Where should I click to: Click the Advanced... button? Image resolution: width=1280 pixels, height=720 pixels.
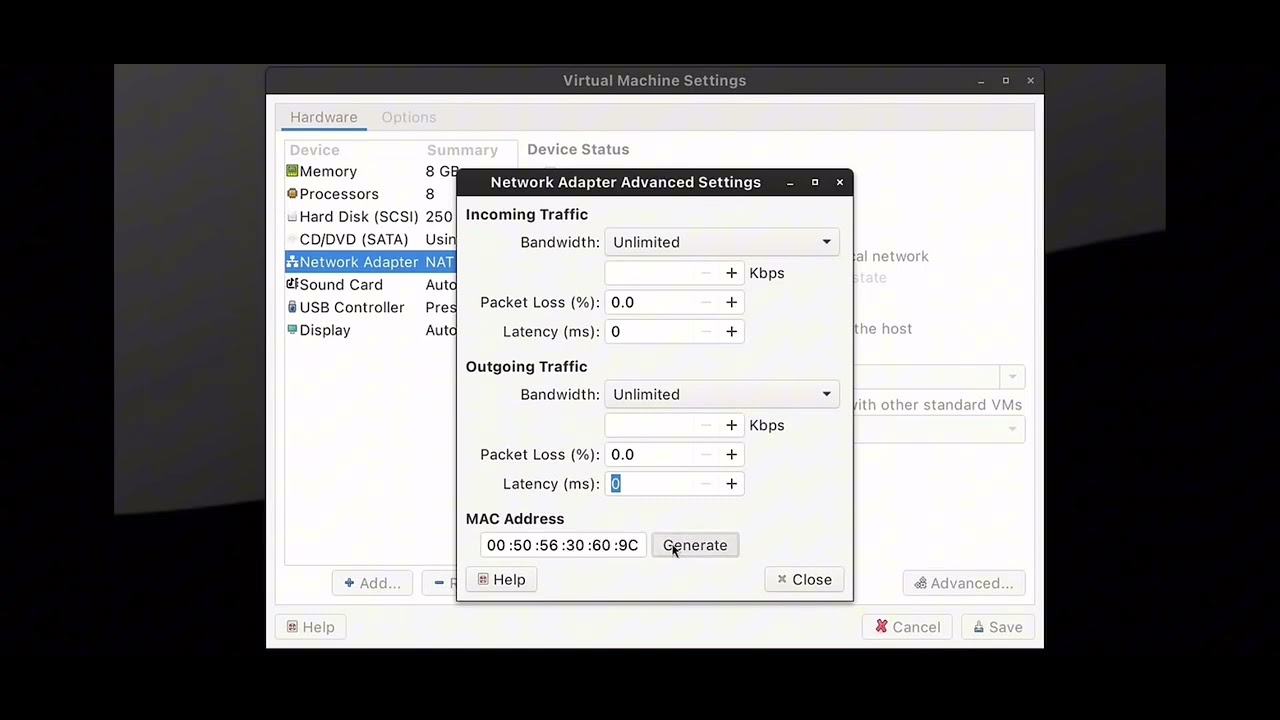click(x=964, y=583)
